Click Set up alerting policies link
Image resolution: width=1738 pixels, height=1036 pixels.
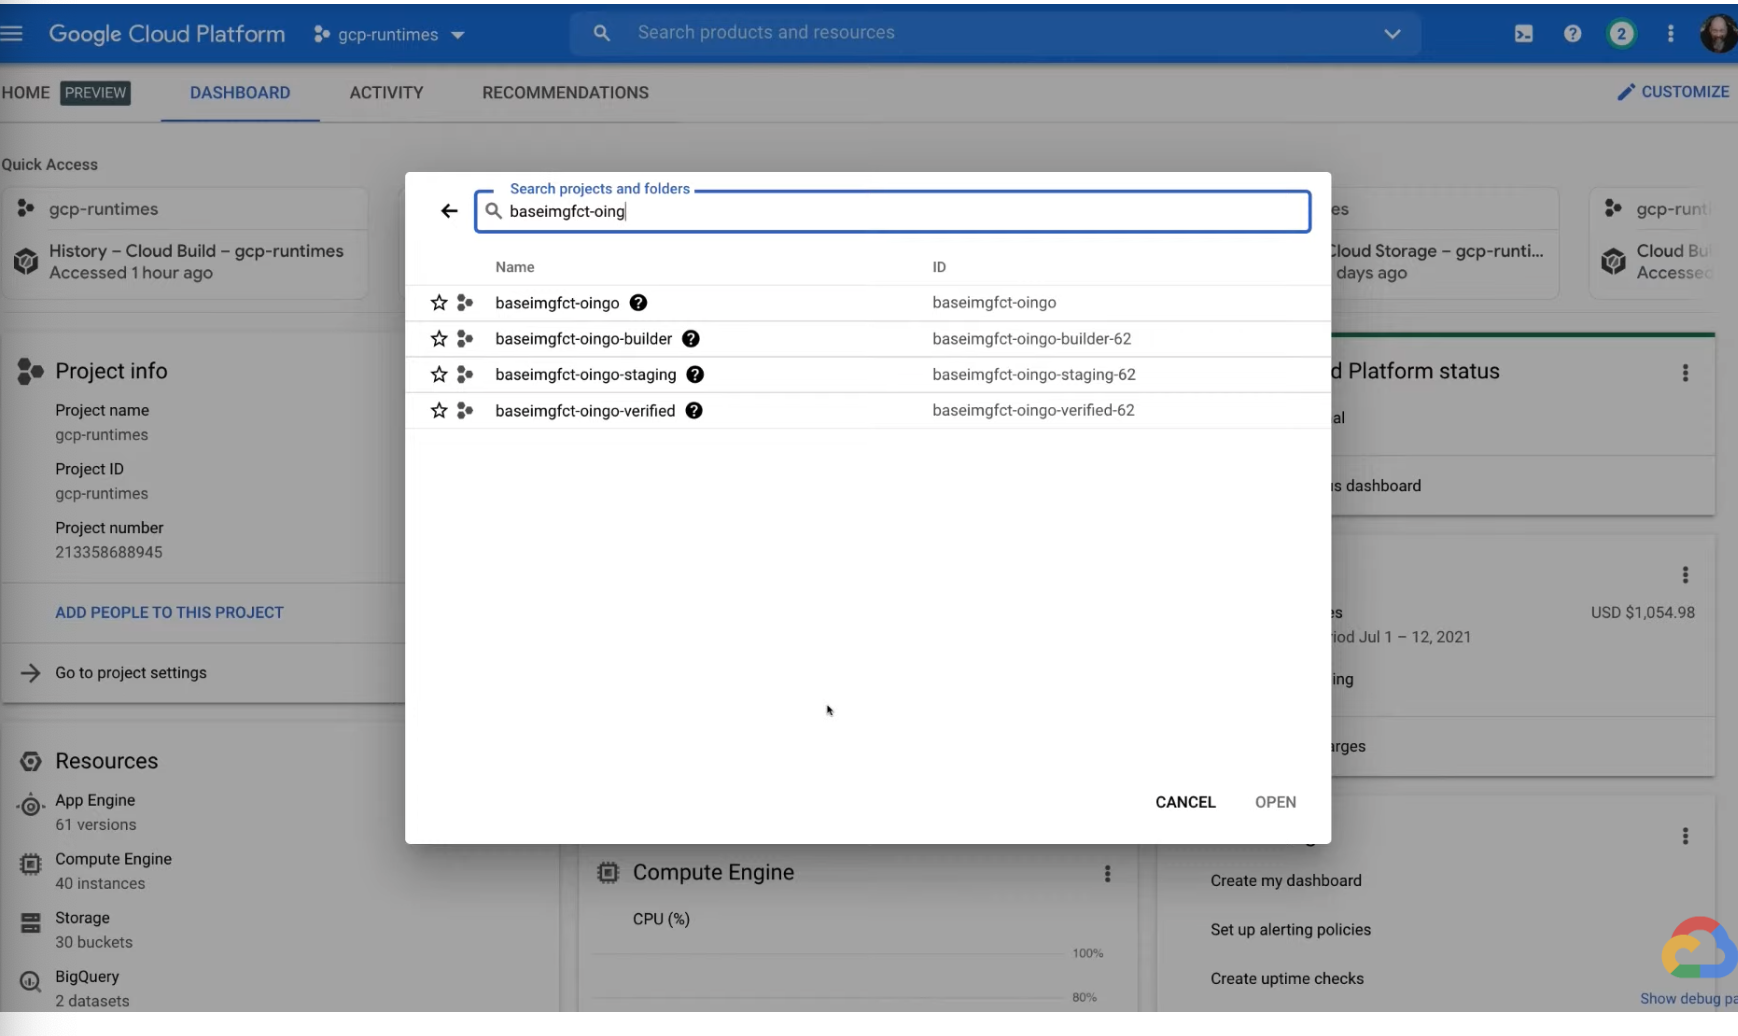pos(1291,930)
